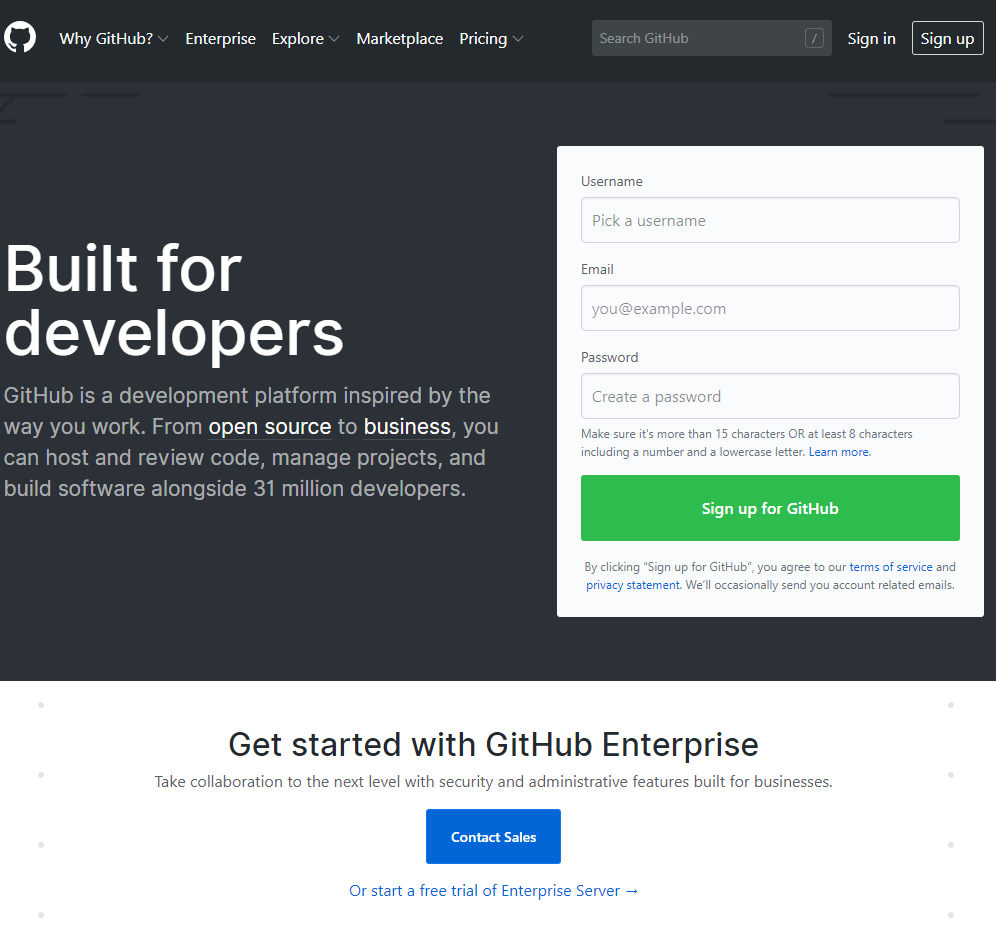Click the Sign up header button
The height and width of the screenshot is (928, 996).
947,38
